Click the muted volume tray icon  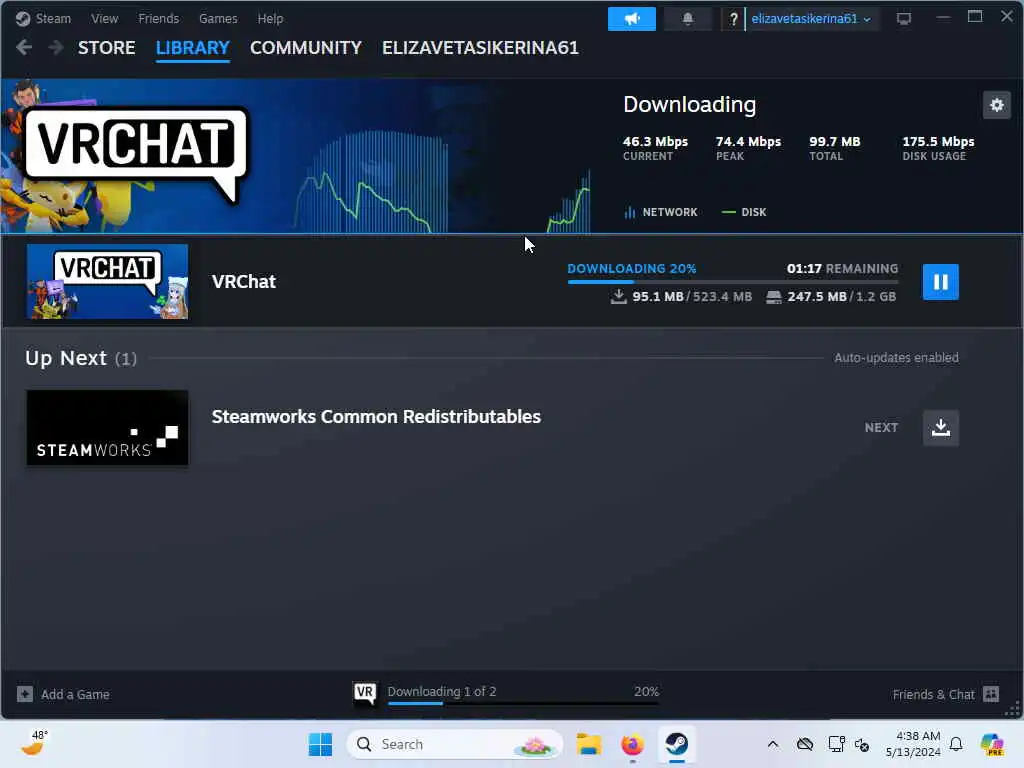[x=862, y=744]
